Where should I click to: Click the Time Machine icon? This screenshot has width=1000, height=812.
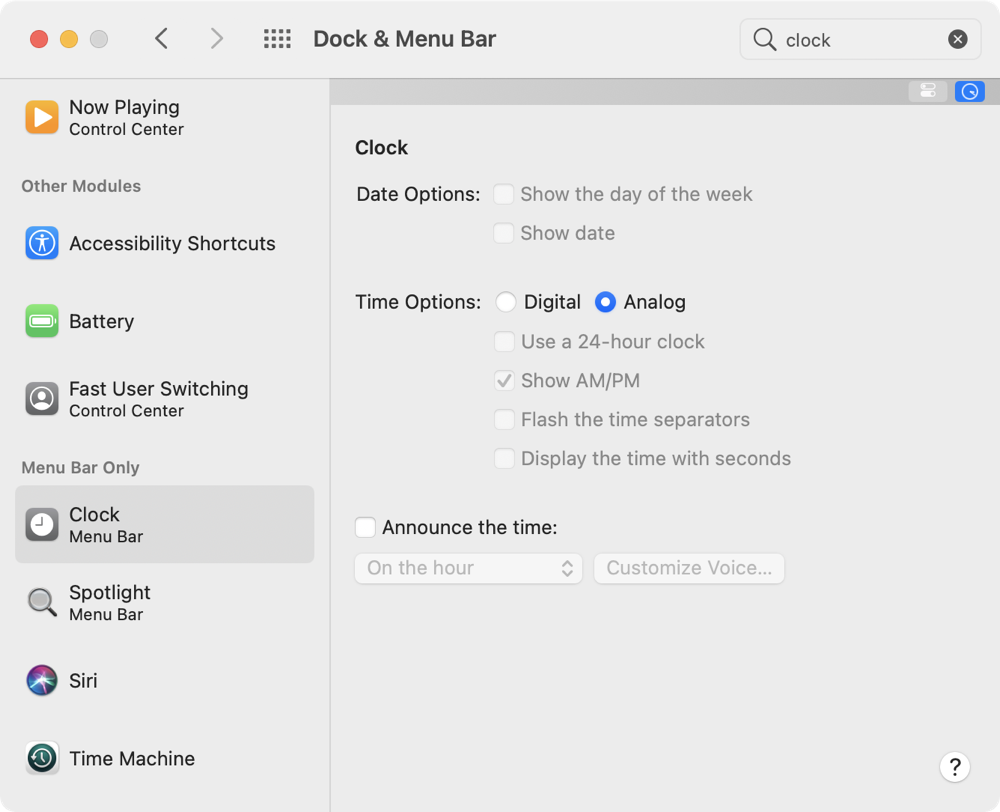click(42, 758)
